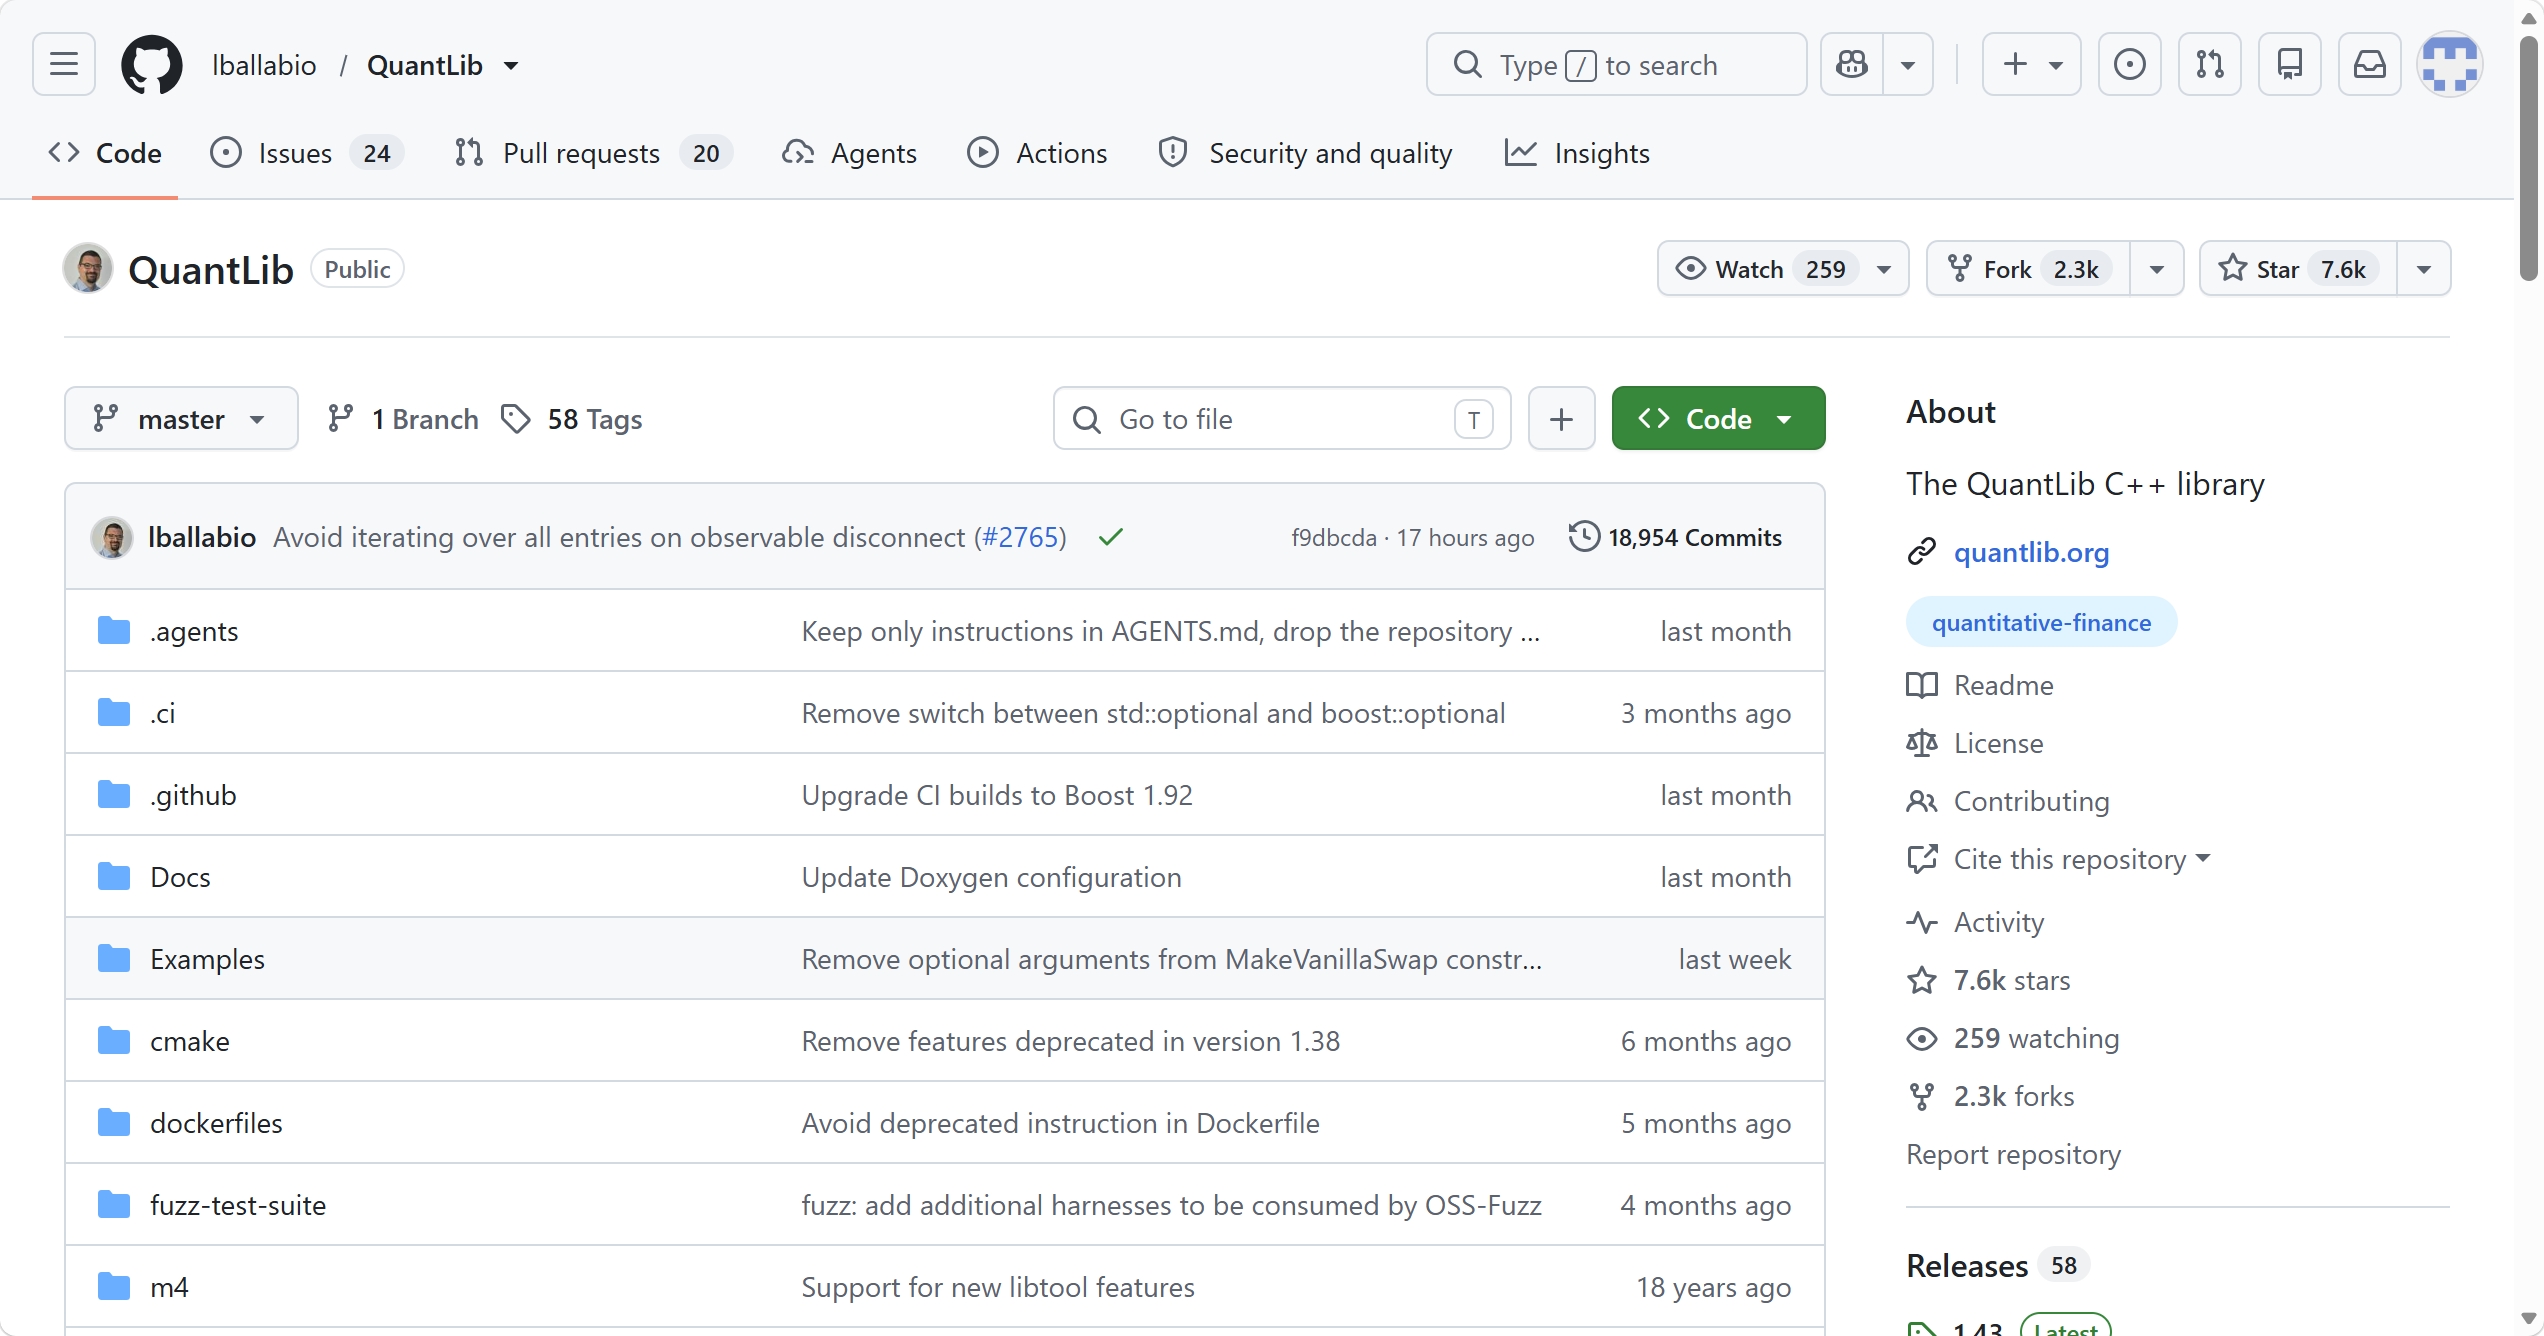
Task: Open the cmake folder
Action: 189,1041
